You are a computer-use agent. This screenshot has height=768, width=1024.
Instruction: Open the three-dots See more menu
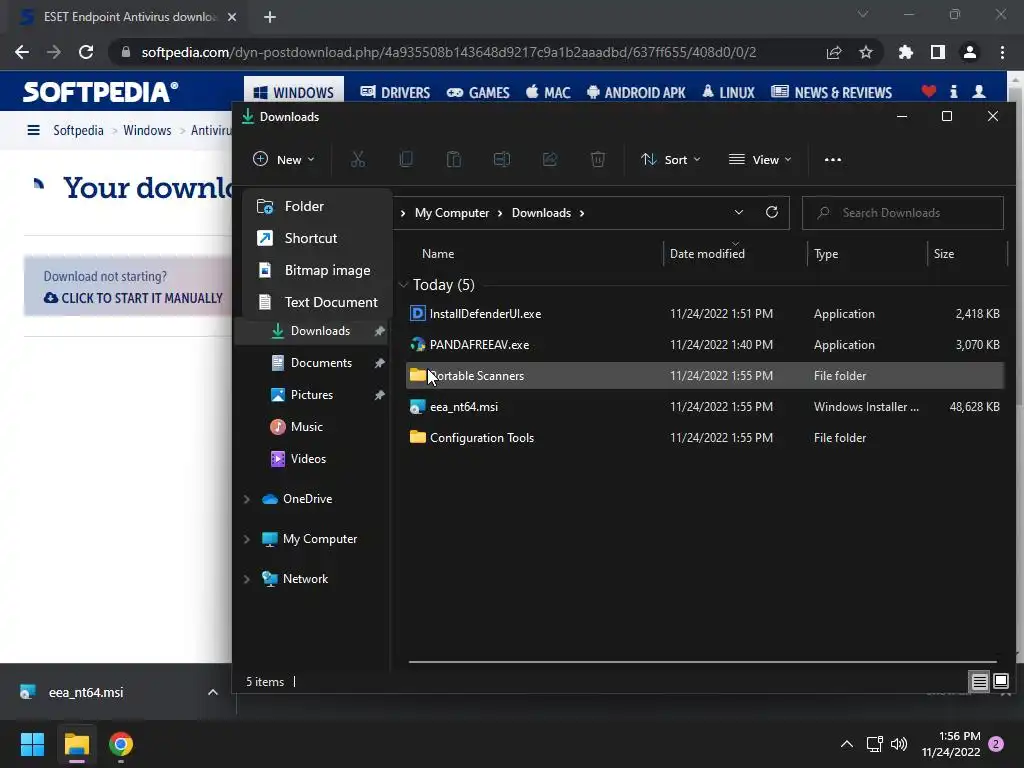[833, 159]
